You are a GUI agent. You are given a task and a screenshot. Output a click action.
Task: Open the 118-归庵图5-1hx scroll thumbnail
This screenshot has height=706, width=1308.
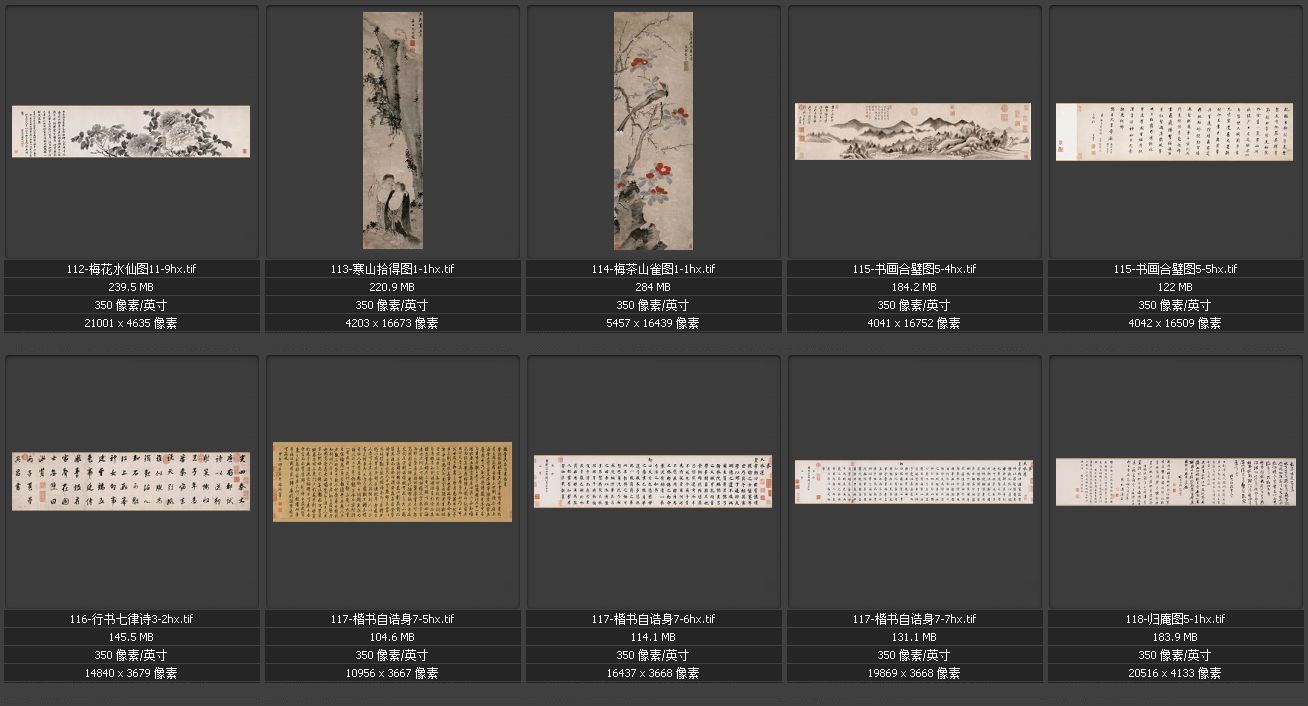point(1174,481)
